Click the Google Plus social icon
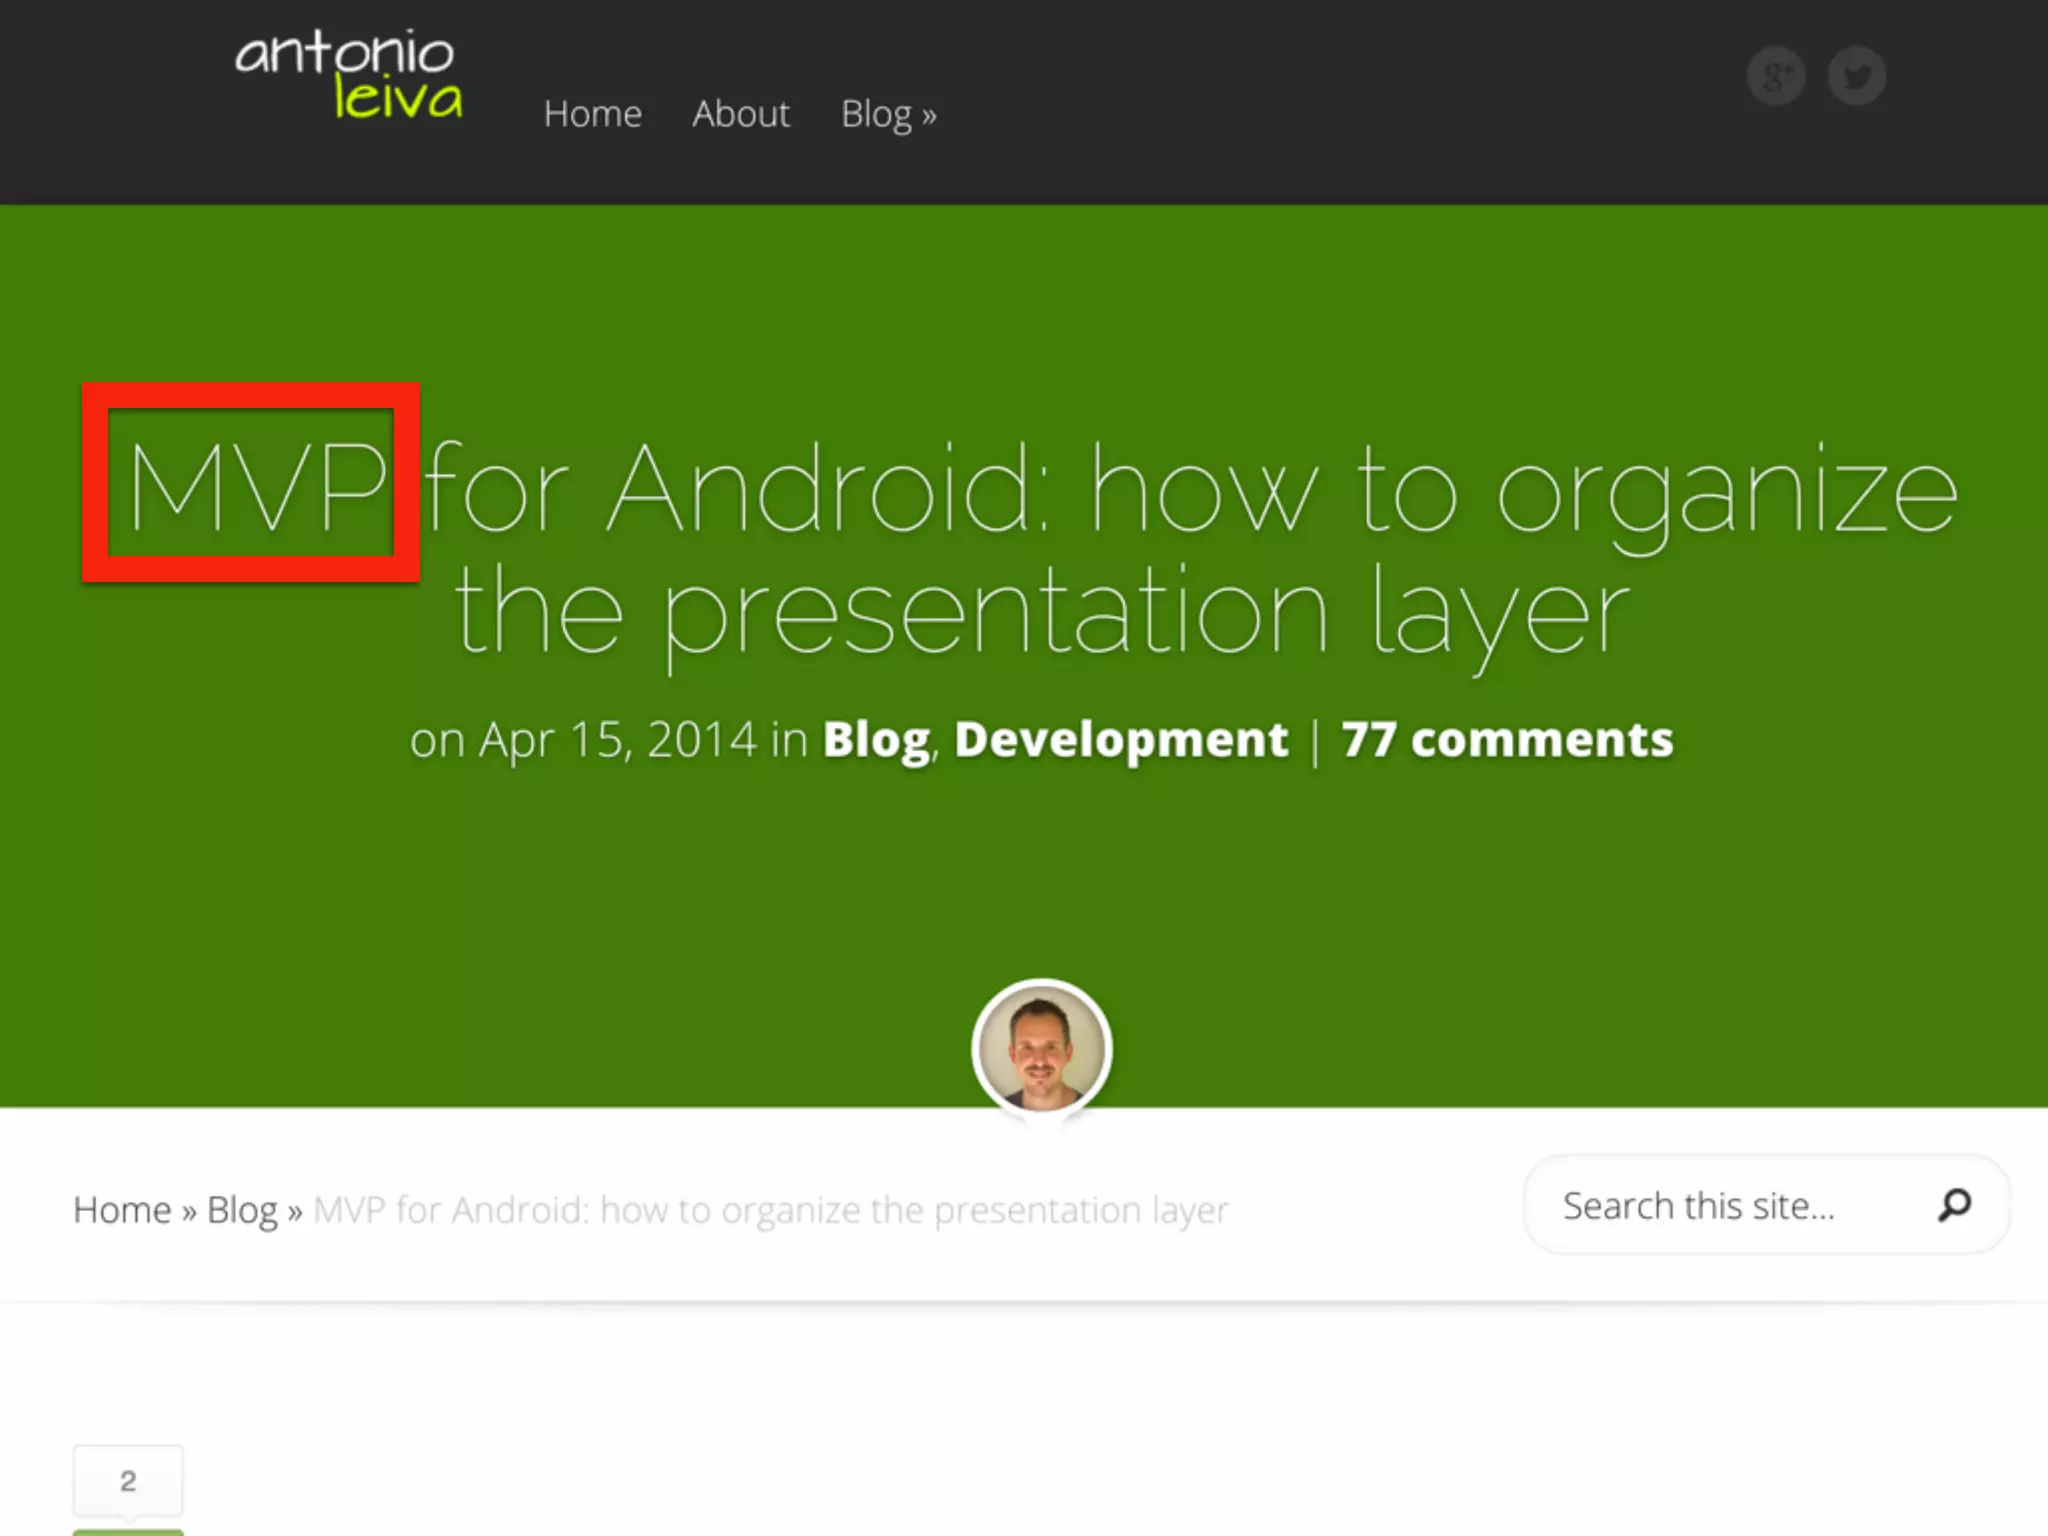The image size is (2048, 1536). pos(1776,76)
